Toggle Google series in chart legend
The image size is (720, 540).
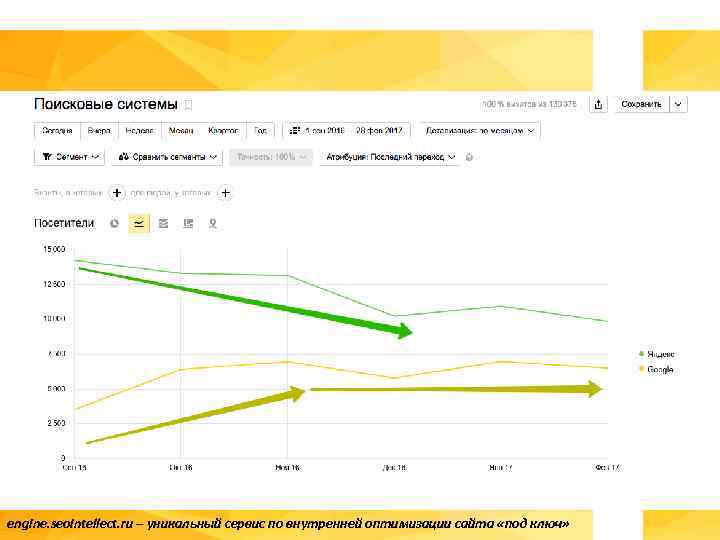coord(656,370)
